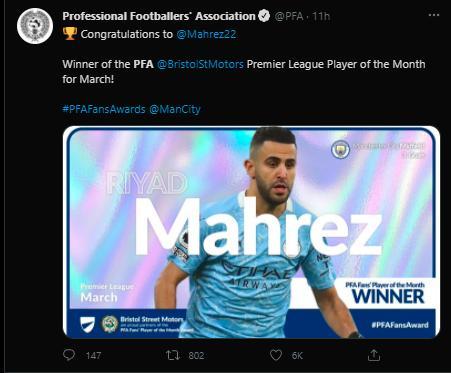Enlarge the Mahrez winner image

click(x=251, y=232)
